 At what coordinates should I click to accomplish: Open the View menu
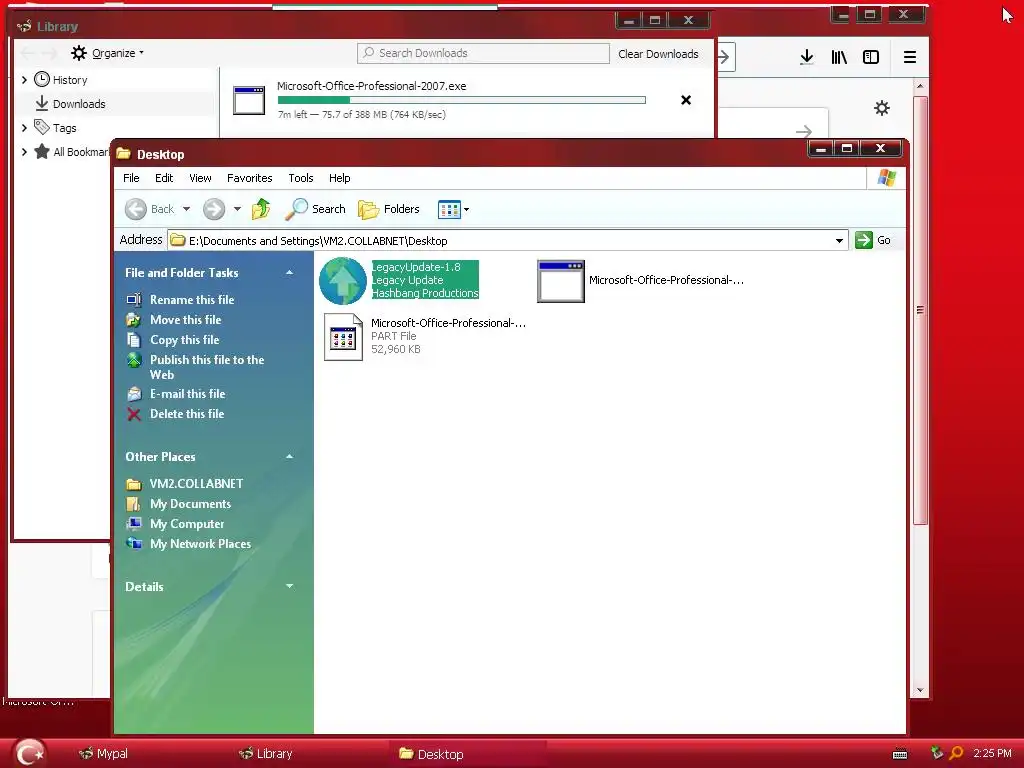200,178
